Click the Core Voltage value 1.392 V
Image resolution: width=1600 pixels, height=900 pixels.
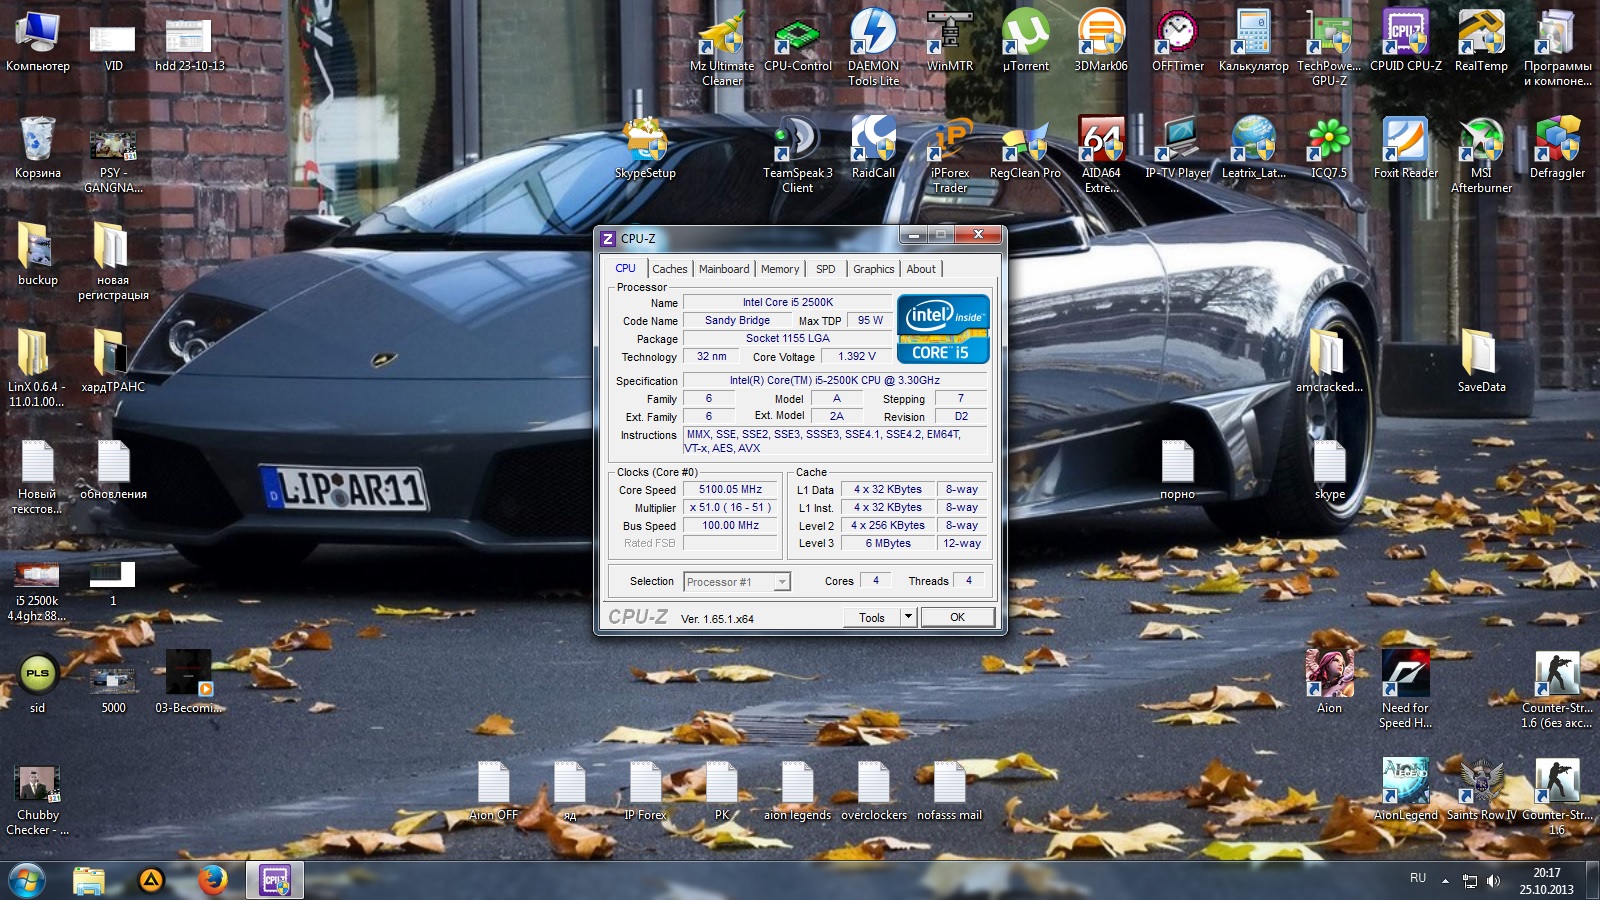[x=856, y=356]
